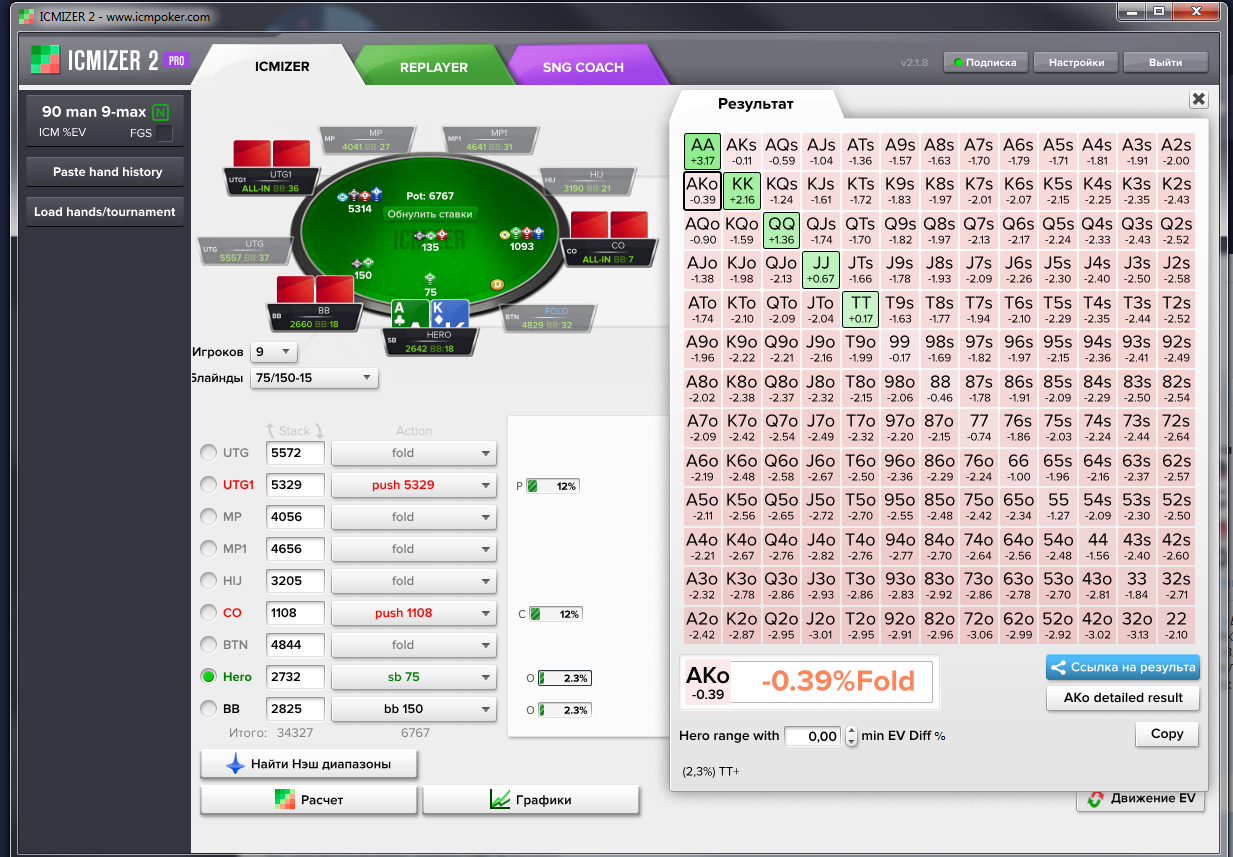Image resolution: width=1233 pixels, height=857 pixels.
Task: Adjust the UTG1 push range slider P 12%
Action: click(553, 486)
